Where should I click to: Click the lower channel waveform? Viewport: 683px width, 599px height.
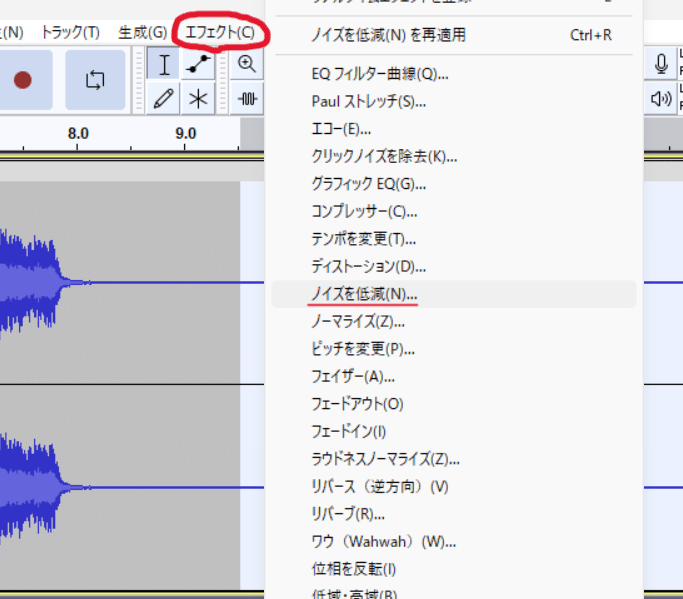tap(132, 487)
